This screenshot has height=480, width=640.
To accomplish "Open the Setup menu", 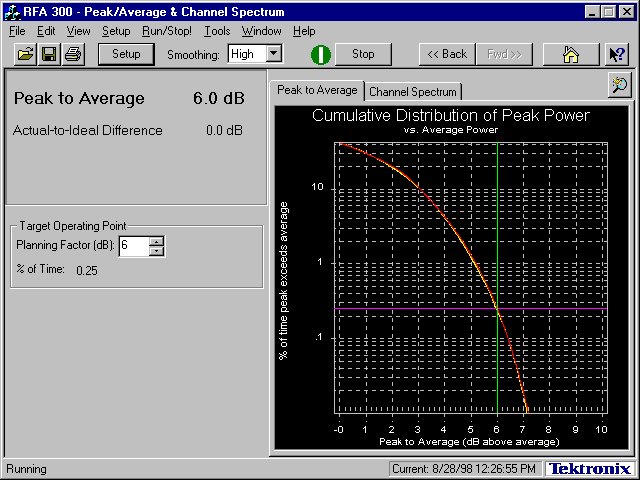I will [x=116, y=31].
